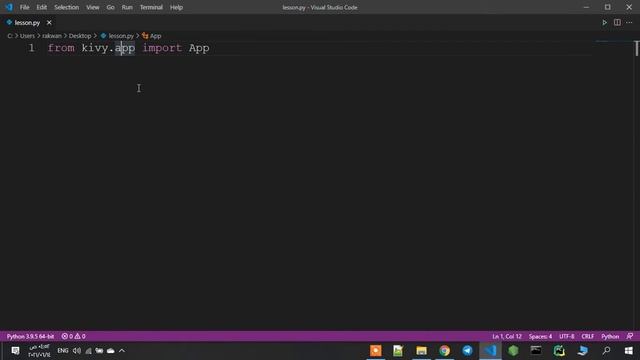Open the orange recorder app in taskbar

point(376,351)
